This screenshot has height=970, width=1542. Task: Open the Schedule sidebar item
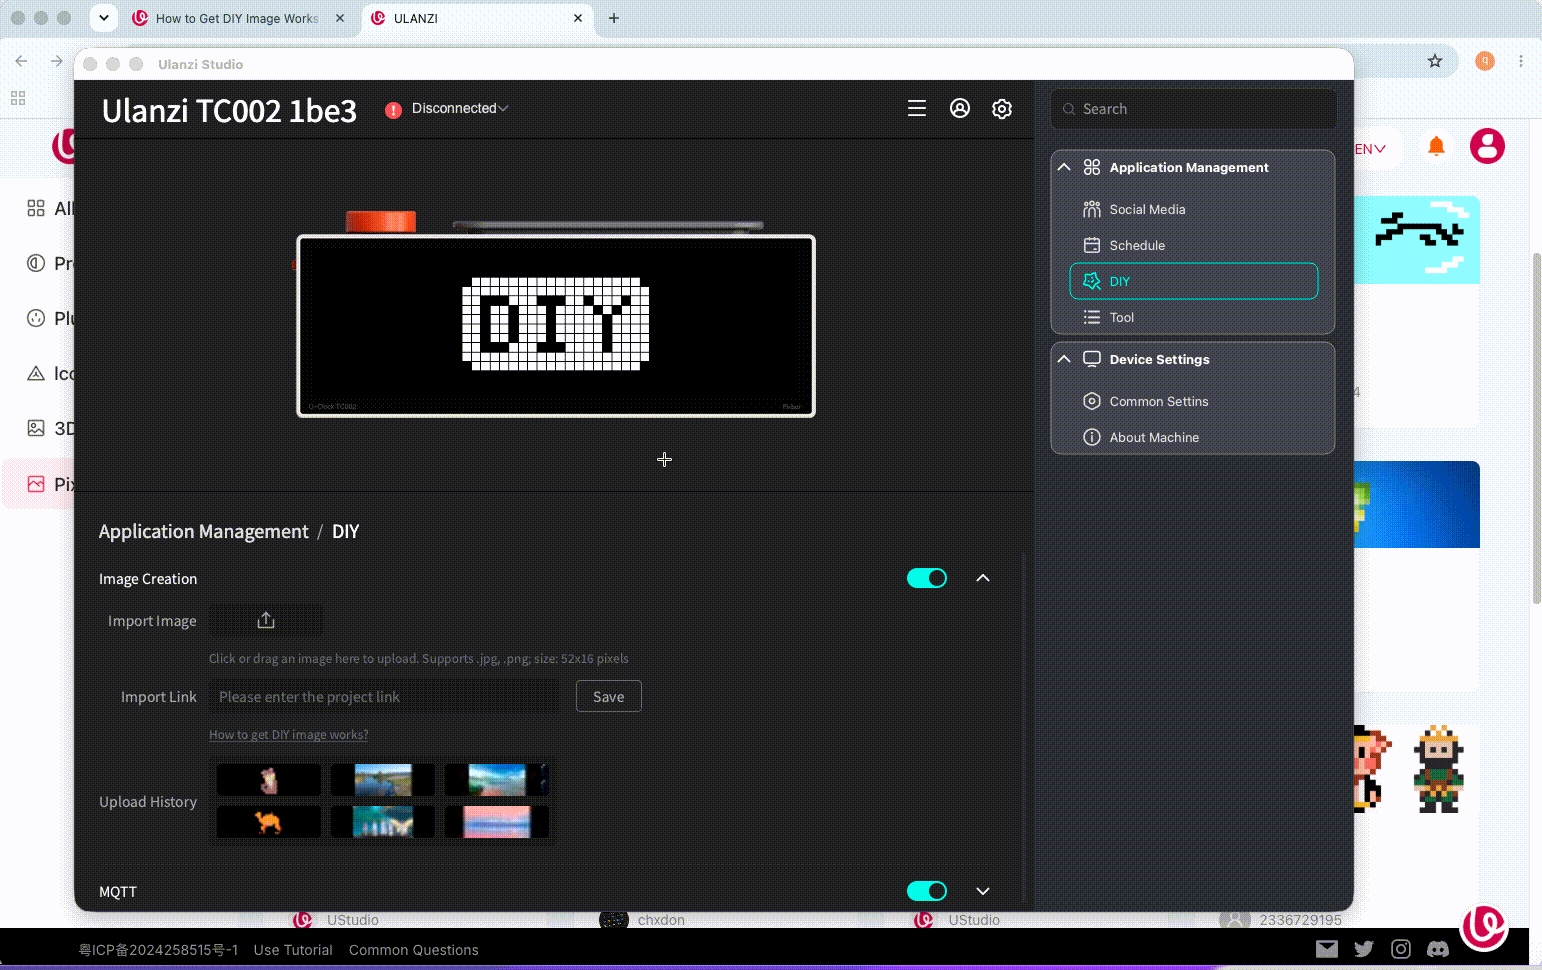[1194, 245]
